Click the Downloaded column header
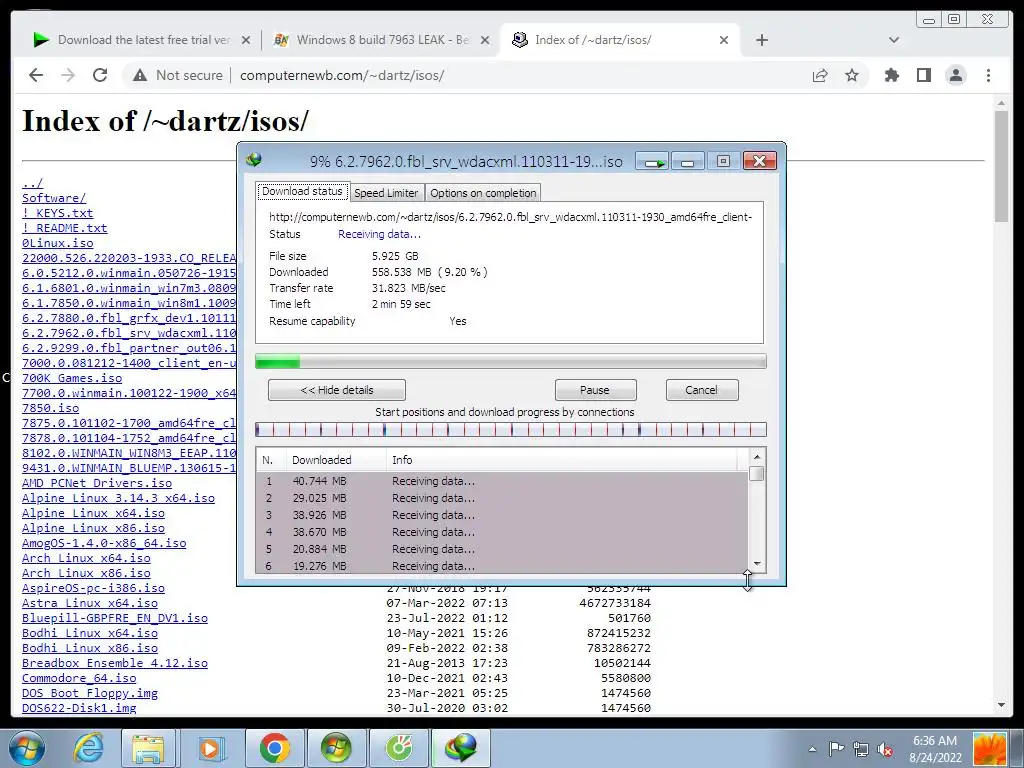 tap(336, 460)
